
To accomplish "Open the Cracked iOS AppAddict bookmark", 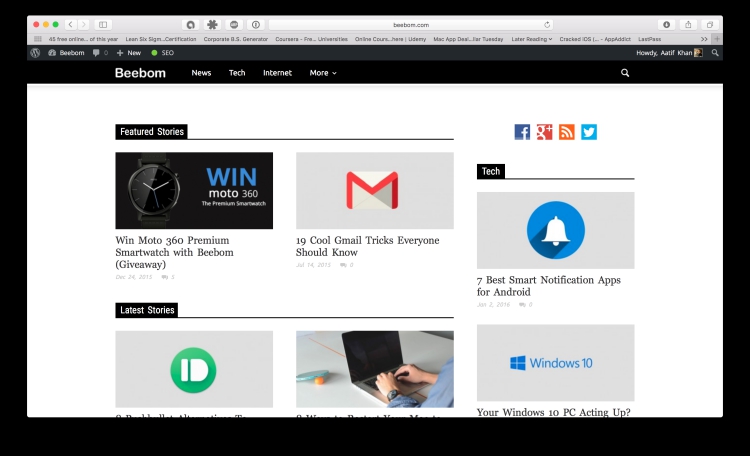I will (x=595, y=39).
